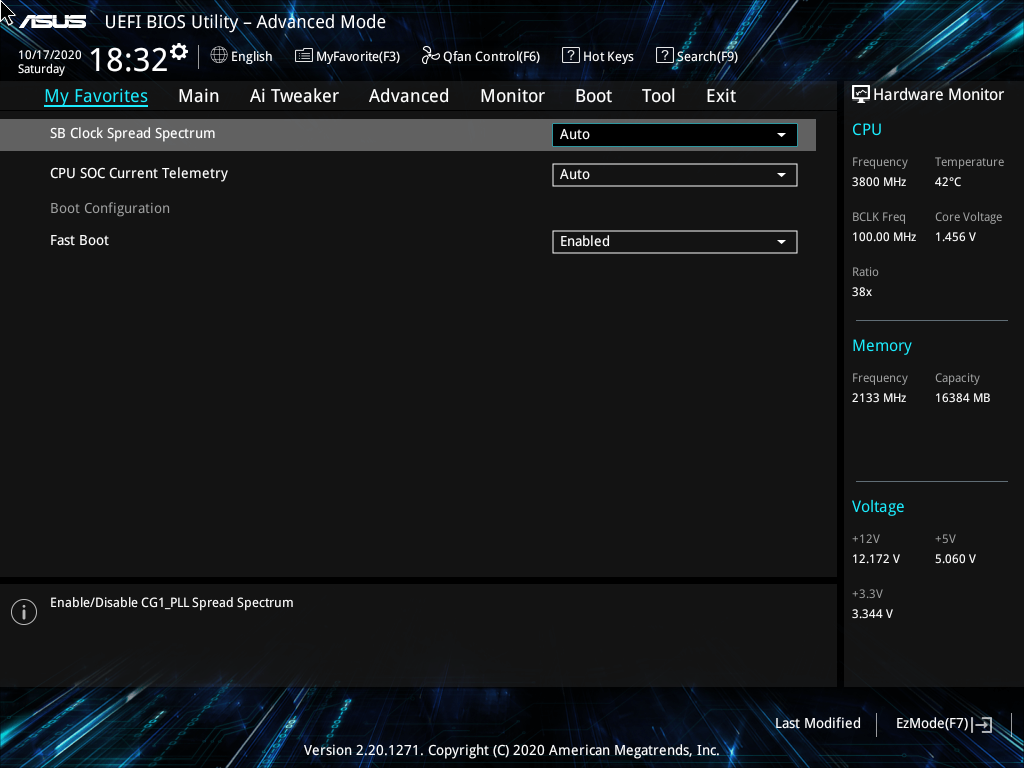
Task: Go to the Monitor tab
Action: coord(513,96)
